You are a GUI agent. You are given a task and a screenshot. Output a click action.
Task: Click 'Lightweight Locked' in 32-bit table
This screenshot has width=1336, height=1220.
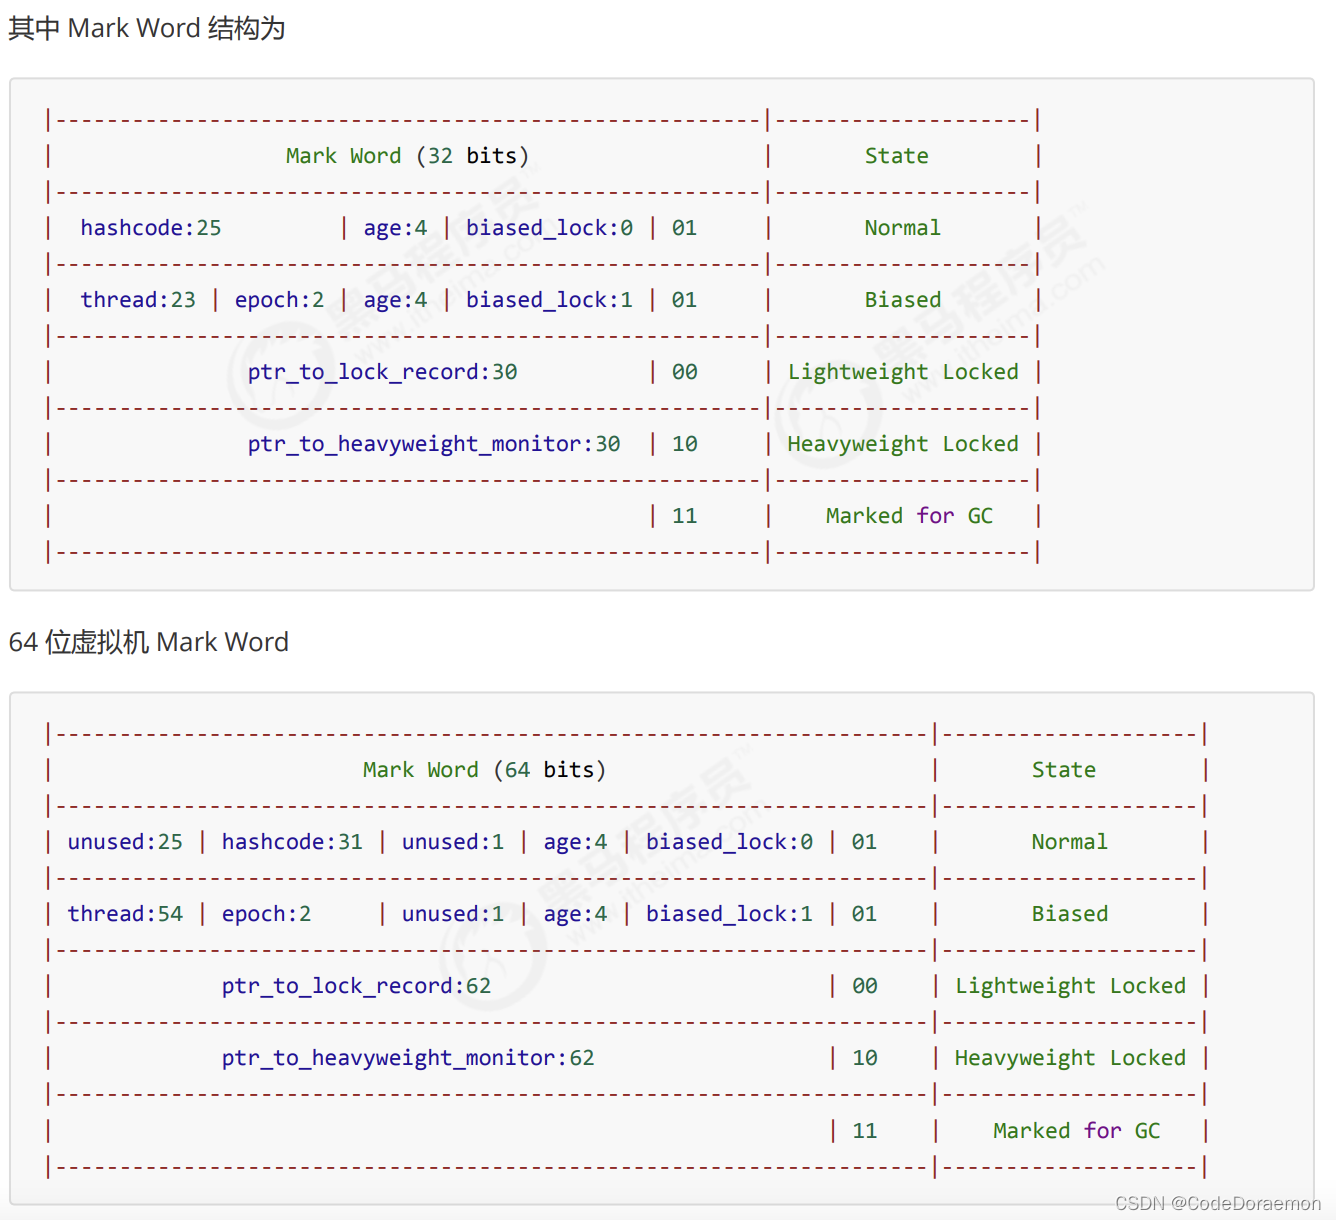click(x=903, y=372)
